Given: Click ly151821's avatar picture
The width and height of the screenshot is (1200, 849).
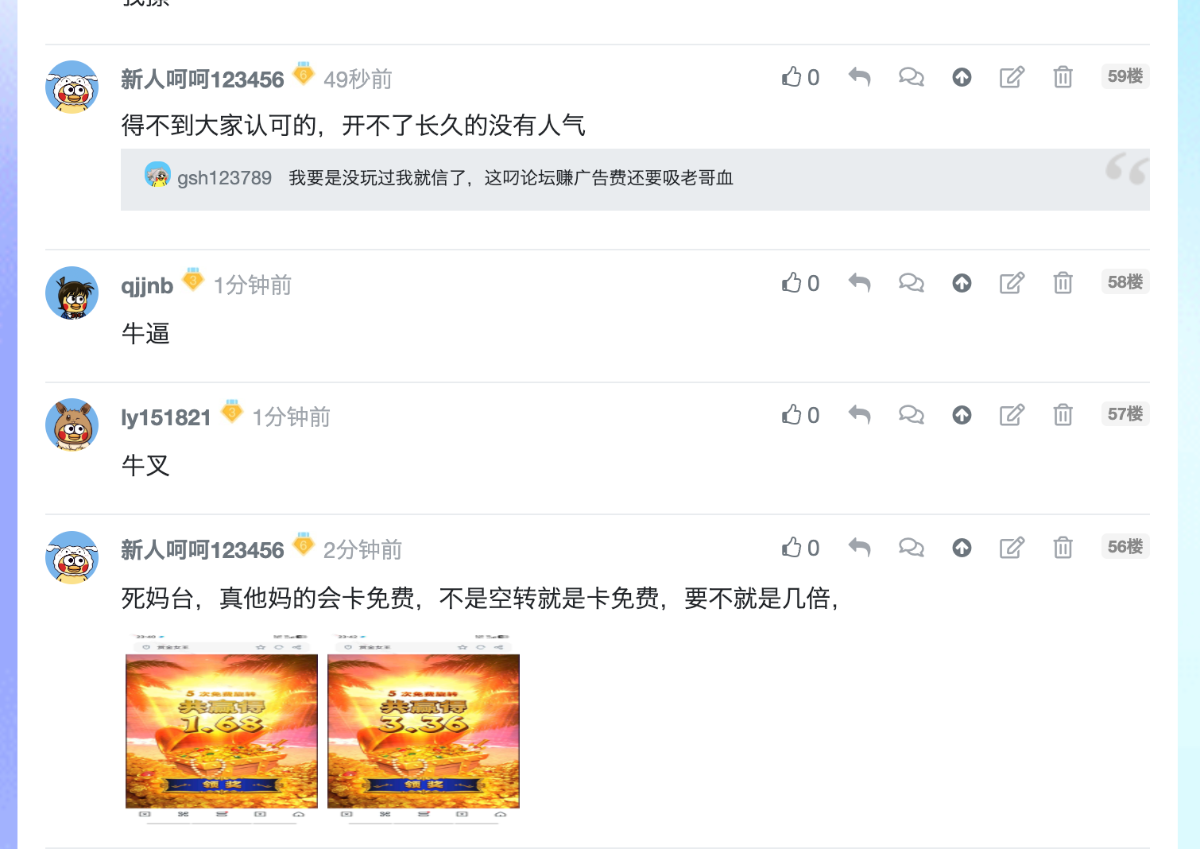Looking at the screenshot, I should click(72, 425).
